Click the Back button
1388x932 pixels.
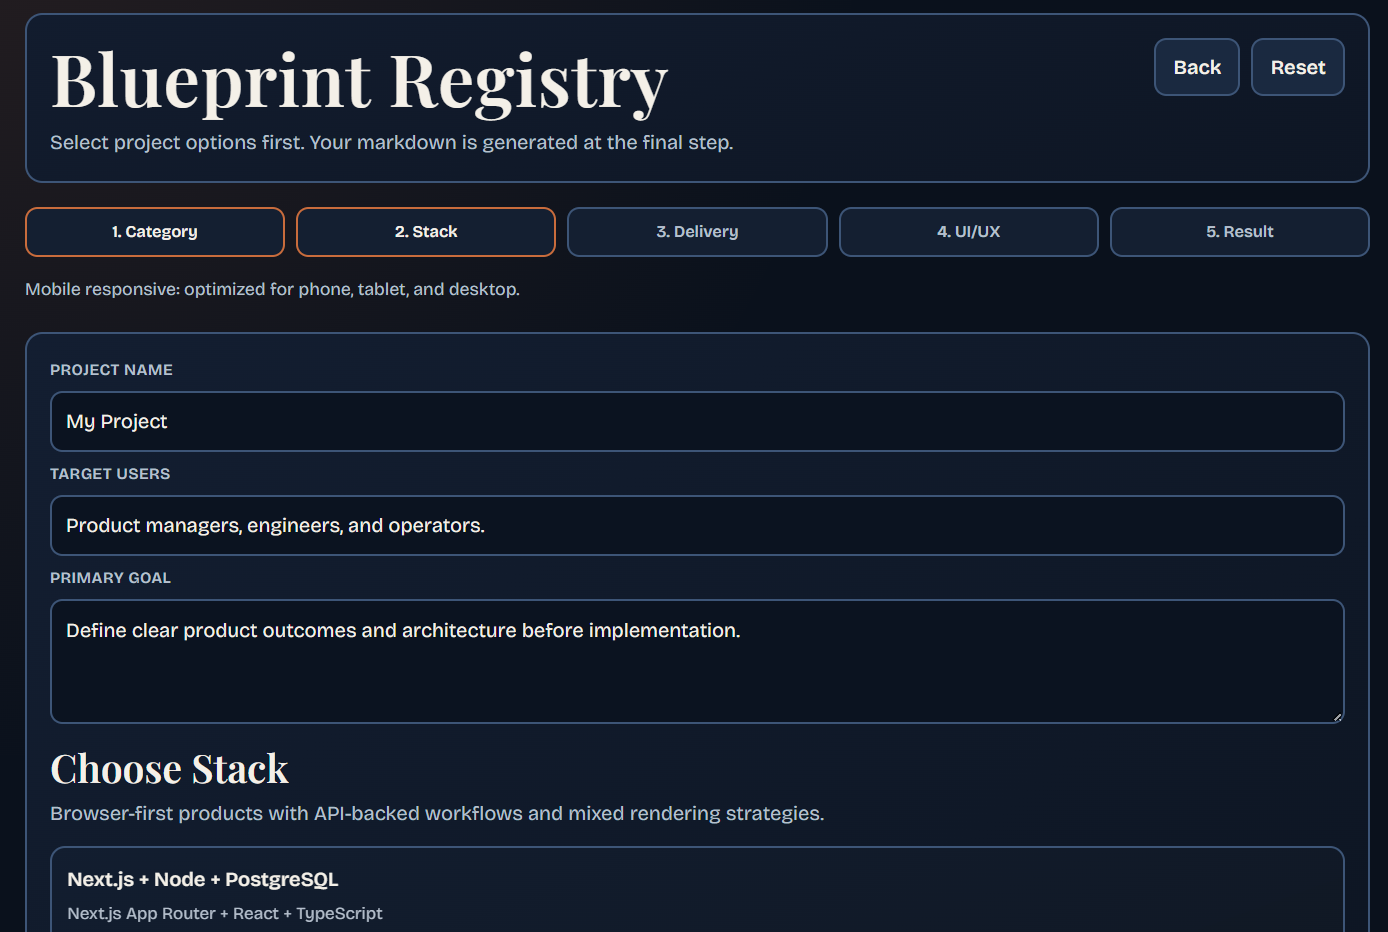coord(1196,67)
